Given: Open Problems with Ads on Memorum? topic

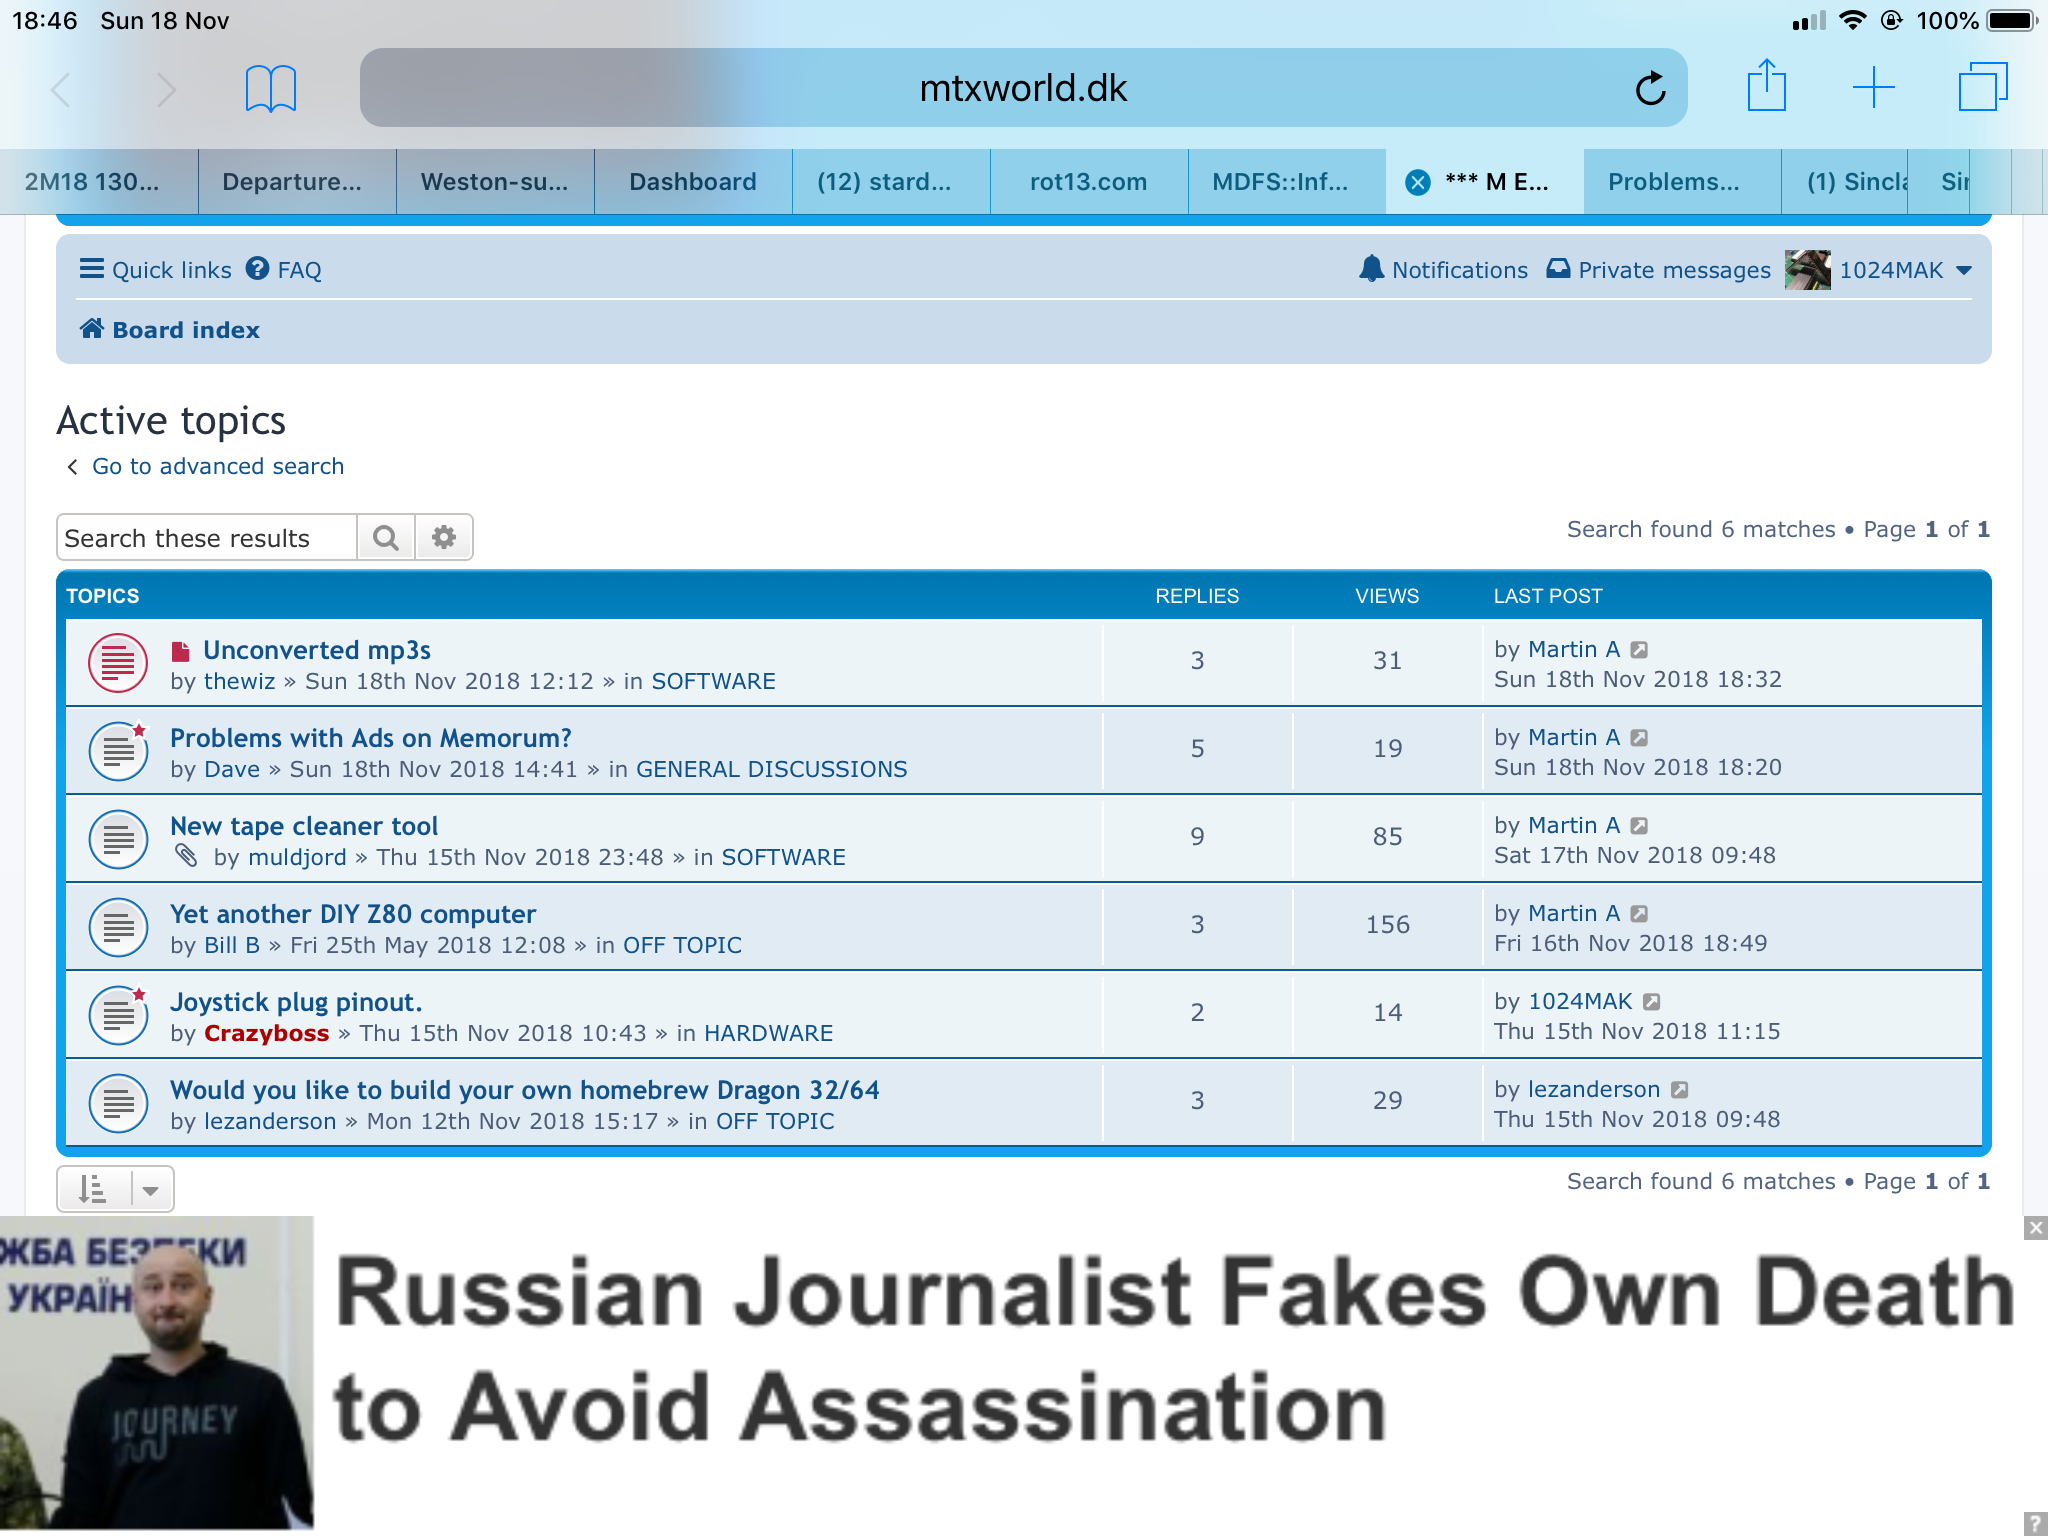Looking at the screenshot, I should (371, 738).
